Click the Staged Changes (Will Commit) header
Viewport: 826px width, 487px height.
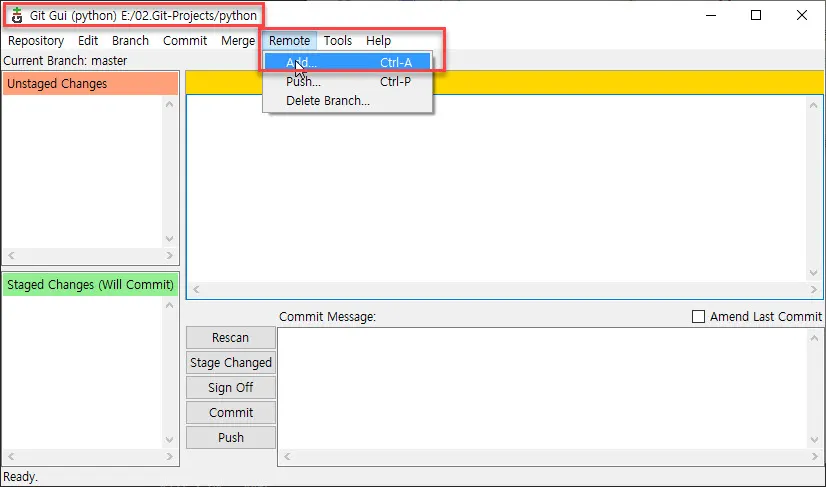[90, 285]
